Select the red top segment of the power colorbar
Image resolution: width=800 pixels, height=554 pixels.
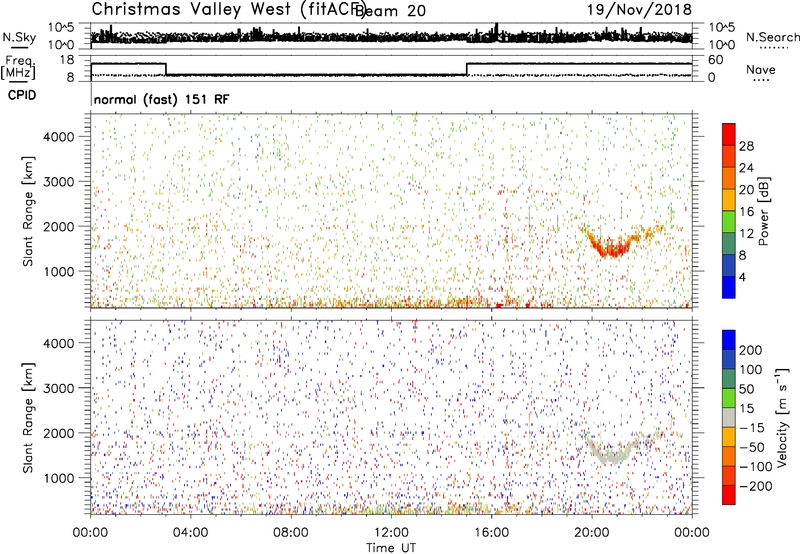729,134
